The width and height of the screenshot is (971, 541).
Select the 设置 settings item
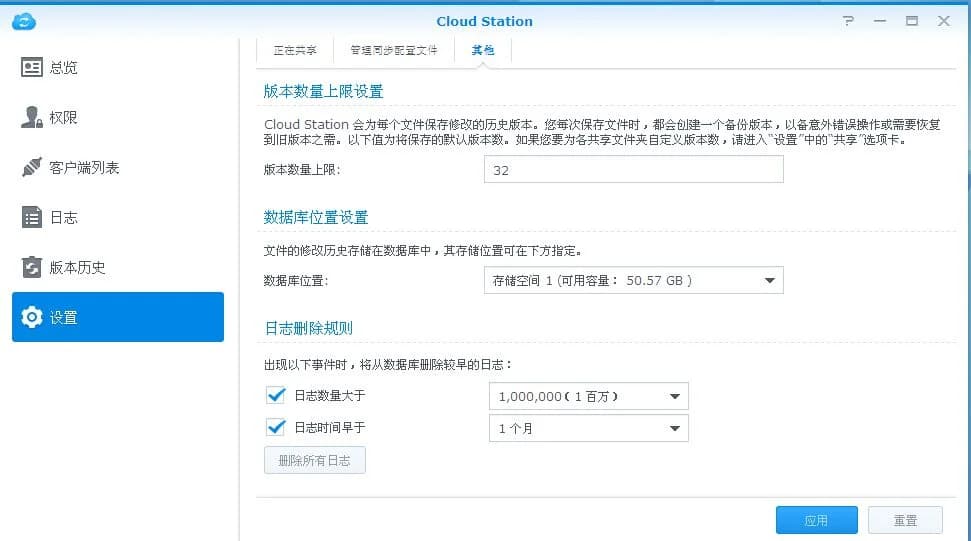[118, 317]
